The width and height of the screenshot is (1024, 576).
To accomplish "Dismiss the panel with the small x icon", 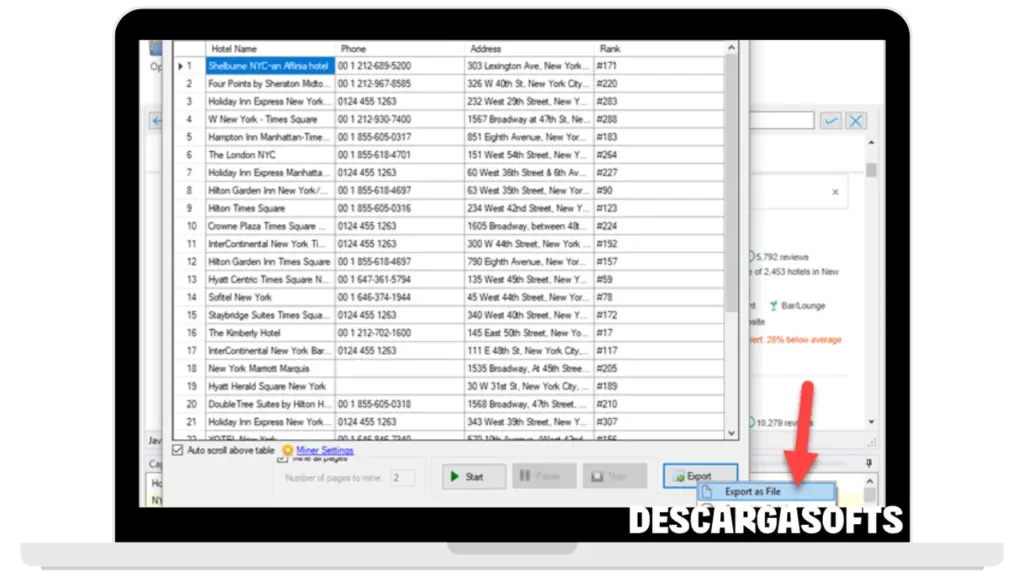I will (835, 191).
